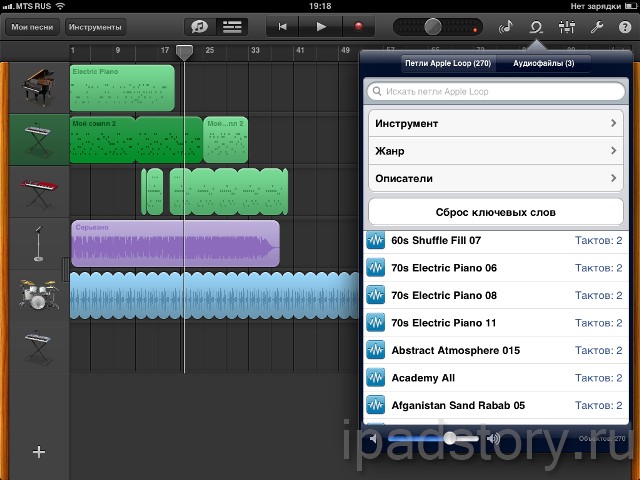
Task: Click the loud volume speaker icon
Action: pos(493,439)
